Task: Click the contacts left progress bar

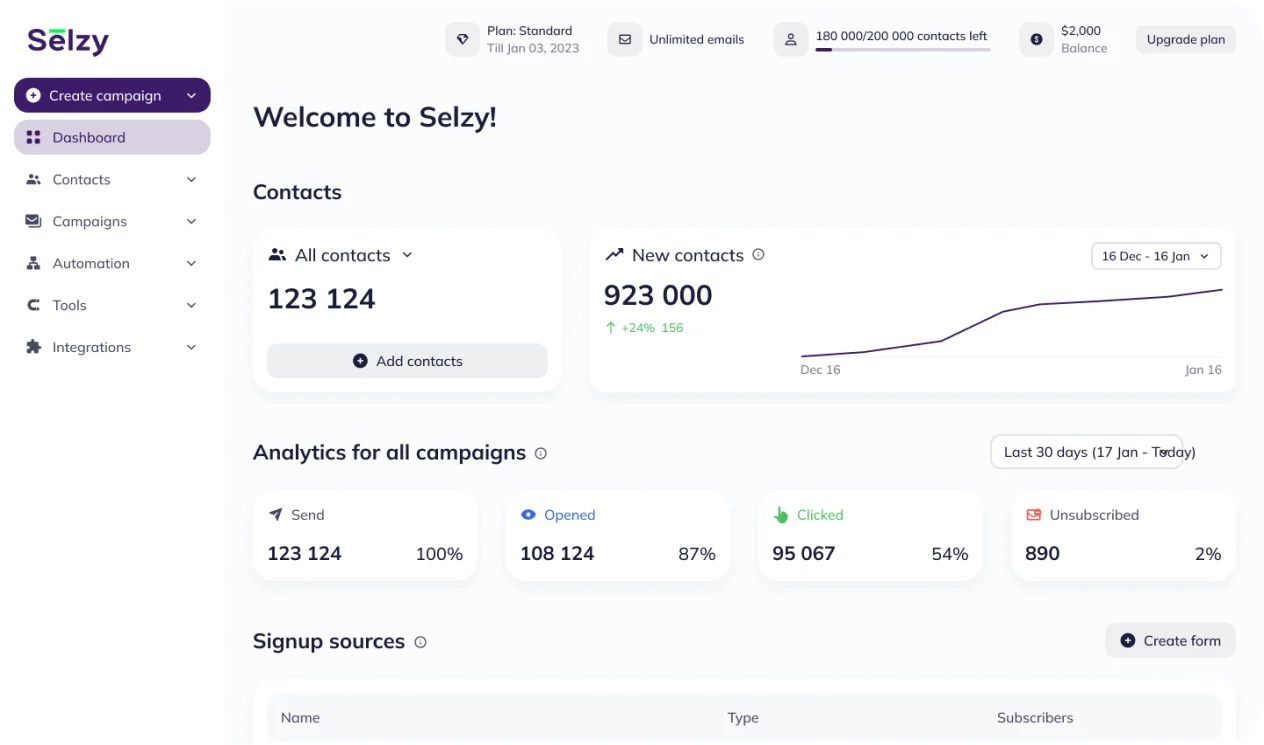Action: pyautogui.click(x=903, y=50)
